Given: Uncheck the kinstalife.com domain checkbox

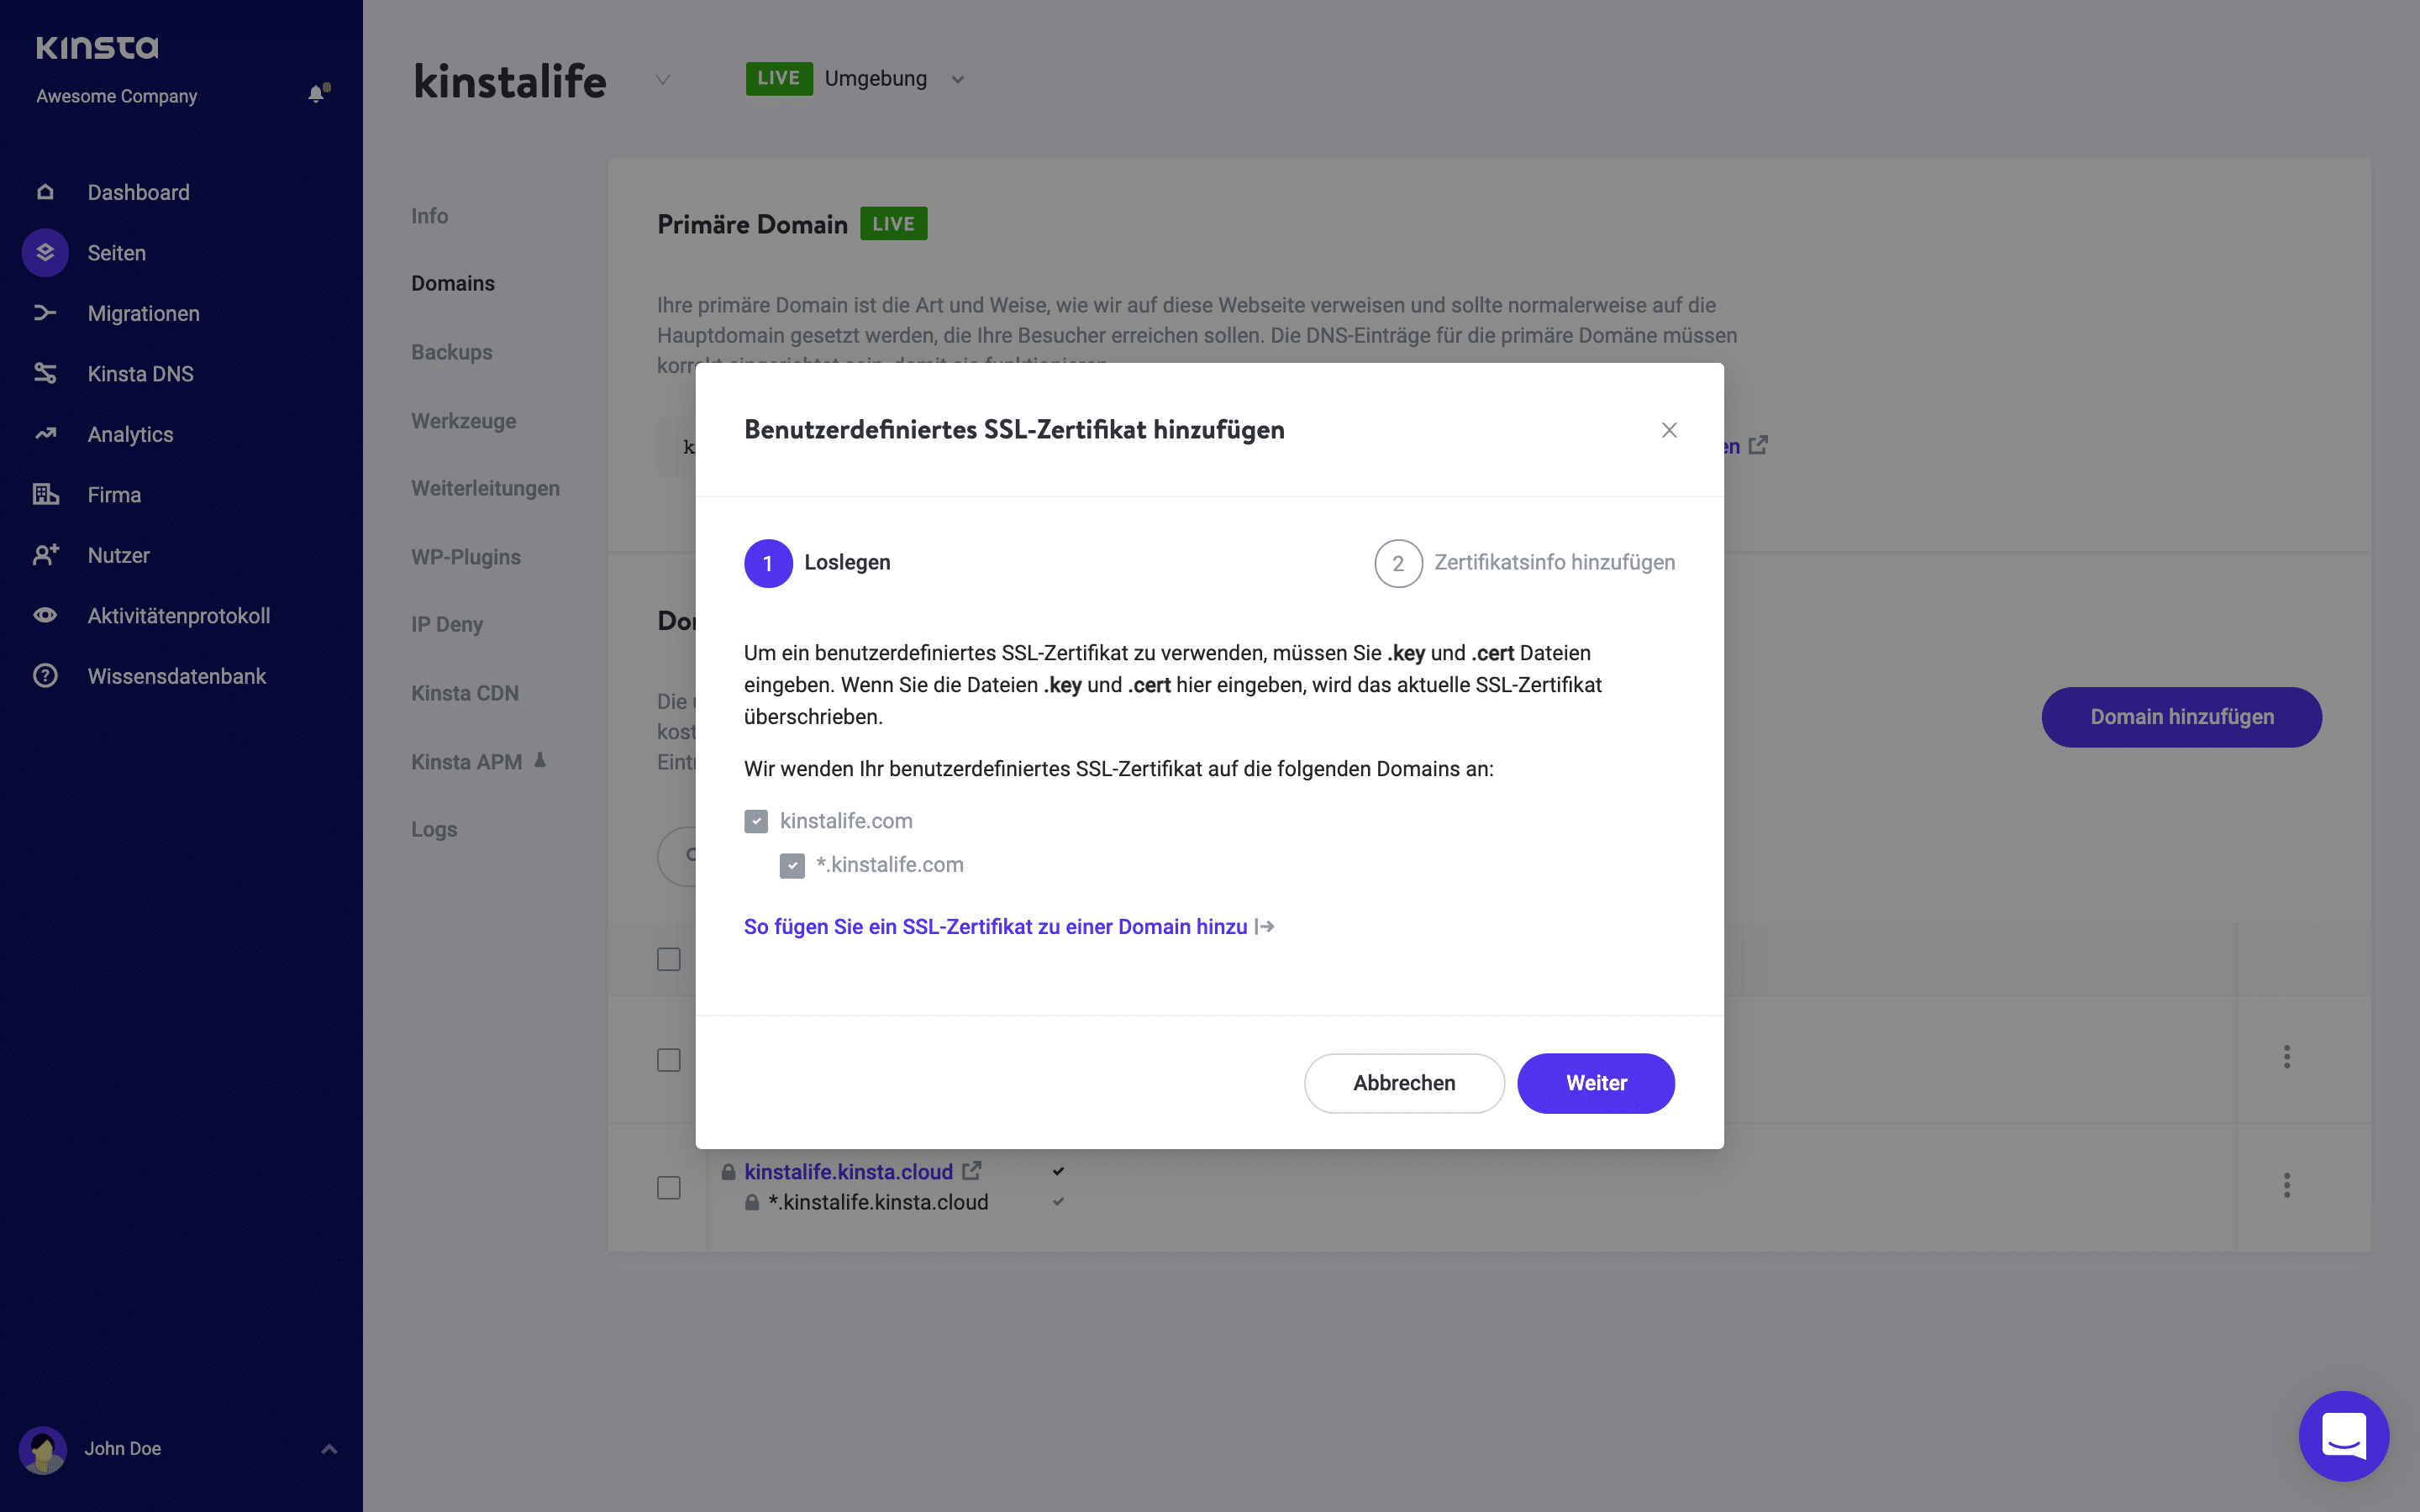Looking at the screenshot, I should [757, 821].
